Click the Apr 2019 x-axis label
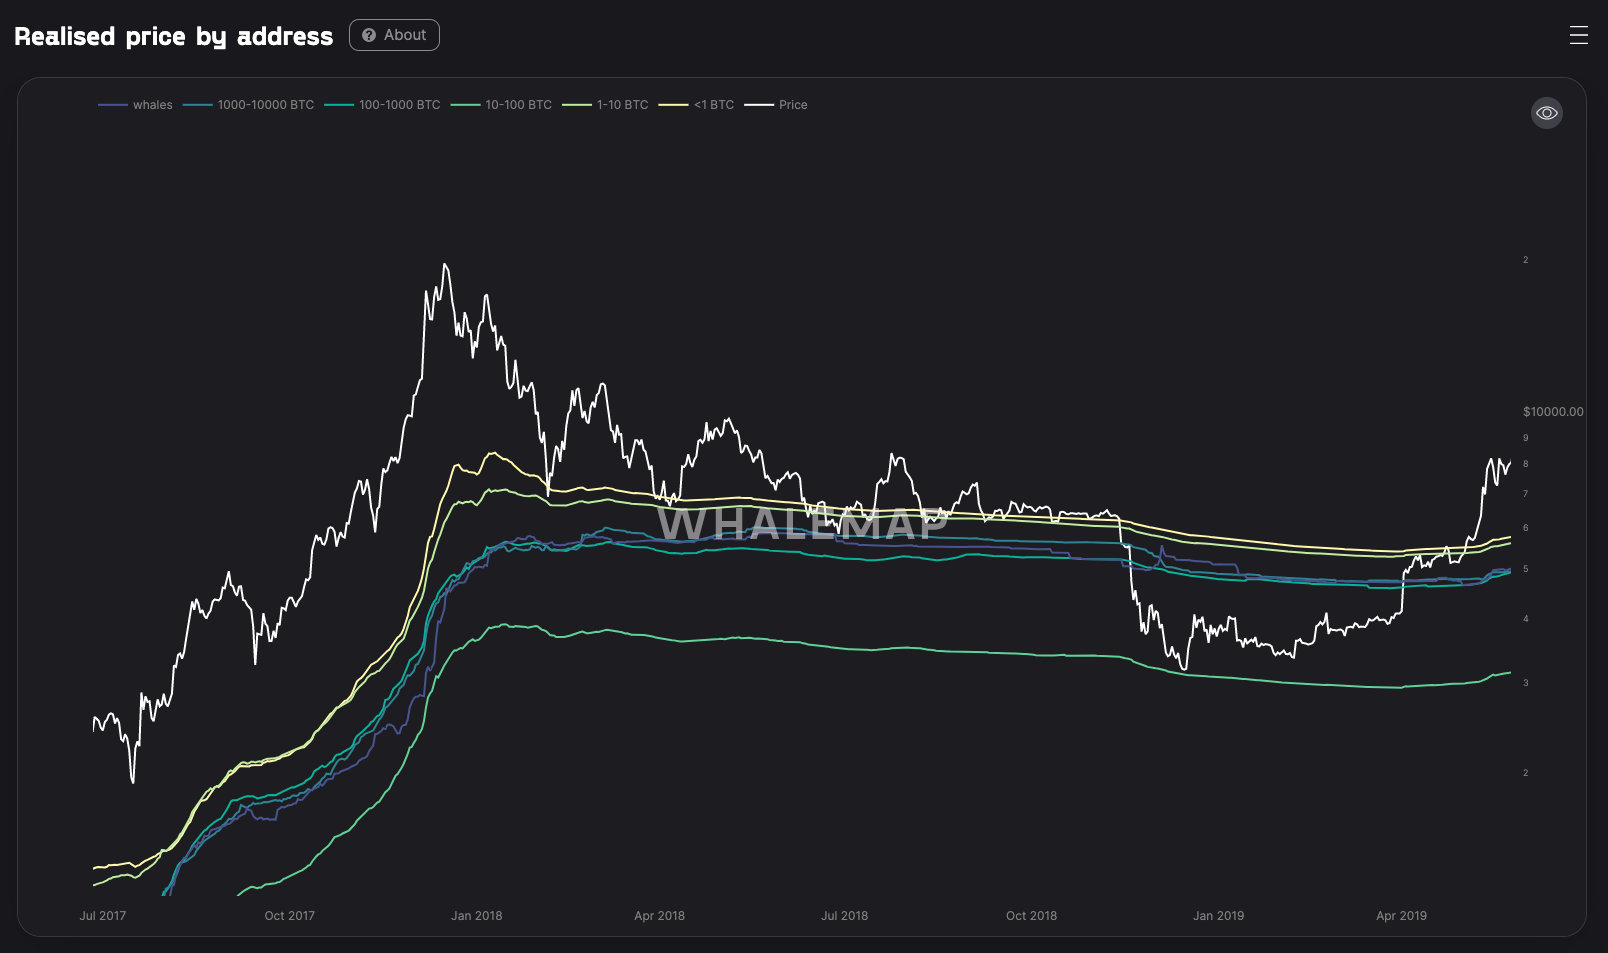1608x953 pixels. [x=1401, y=915]
